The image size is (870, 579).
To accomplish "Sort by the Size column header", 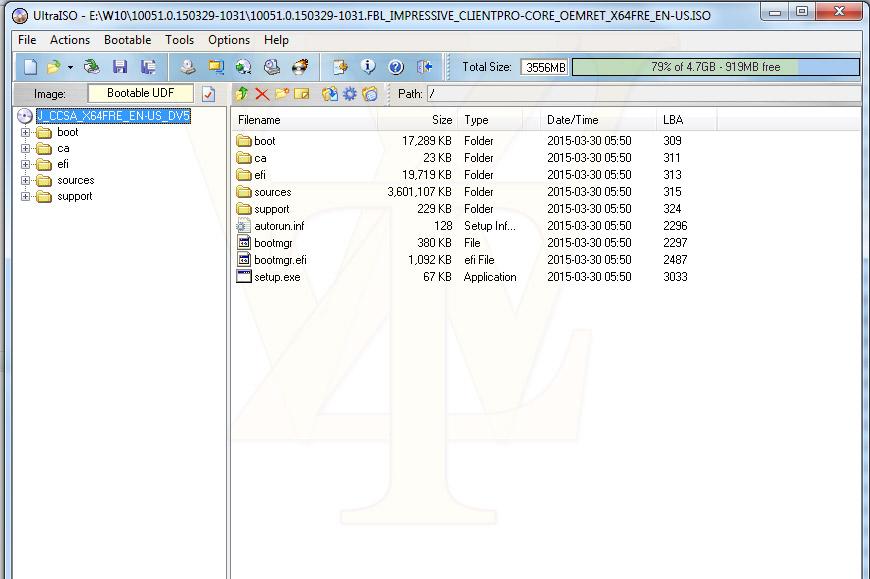I will tap(418, 120).
